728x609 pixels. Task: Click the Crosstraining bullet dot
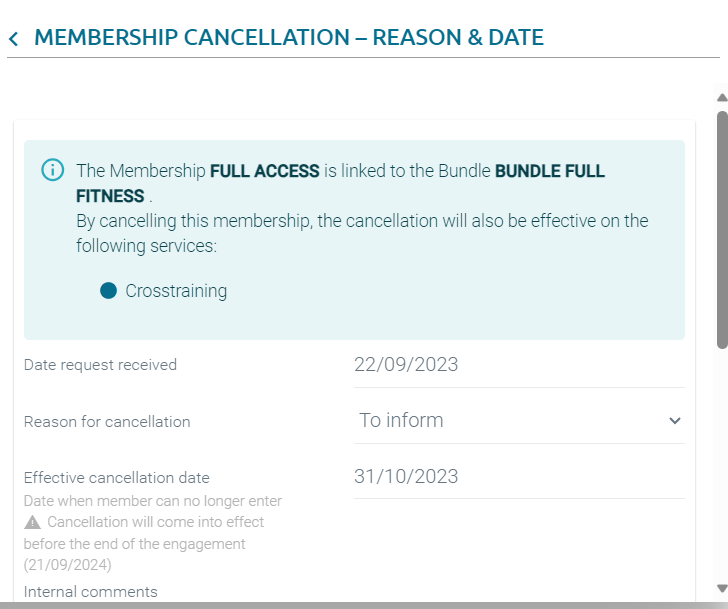[x=109, y=291]
